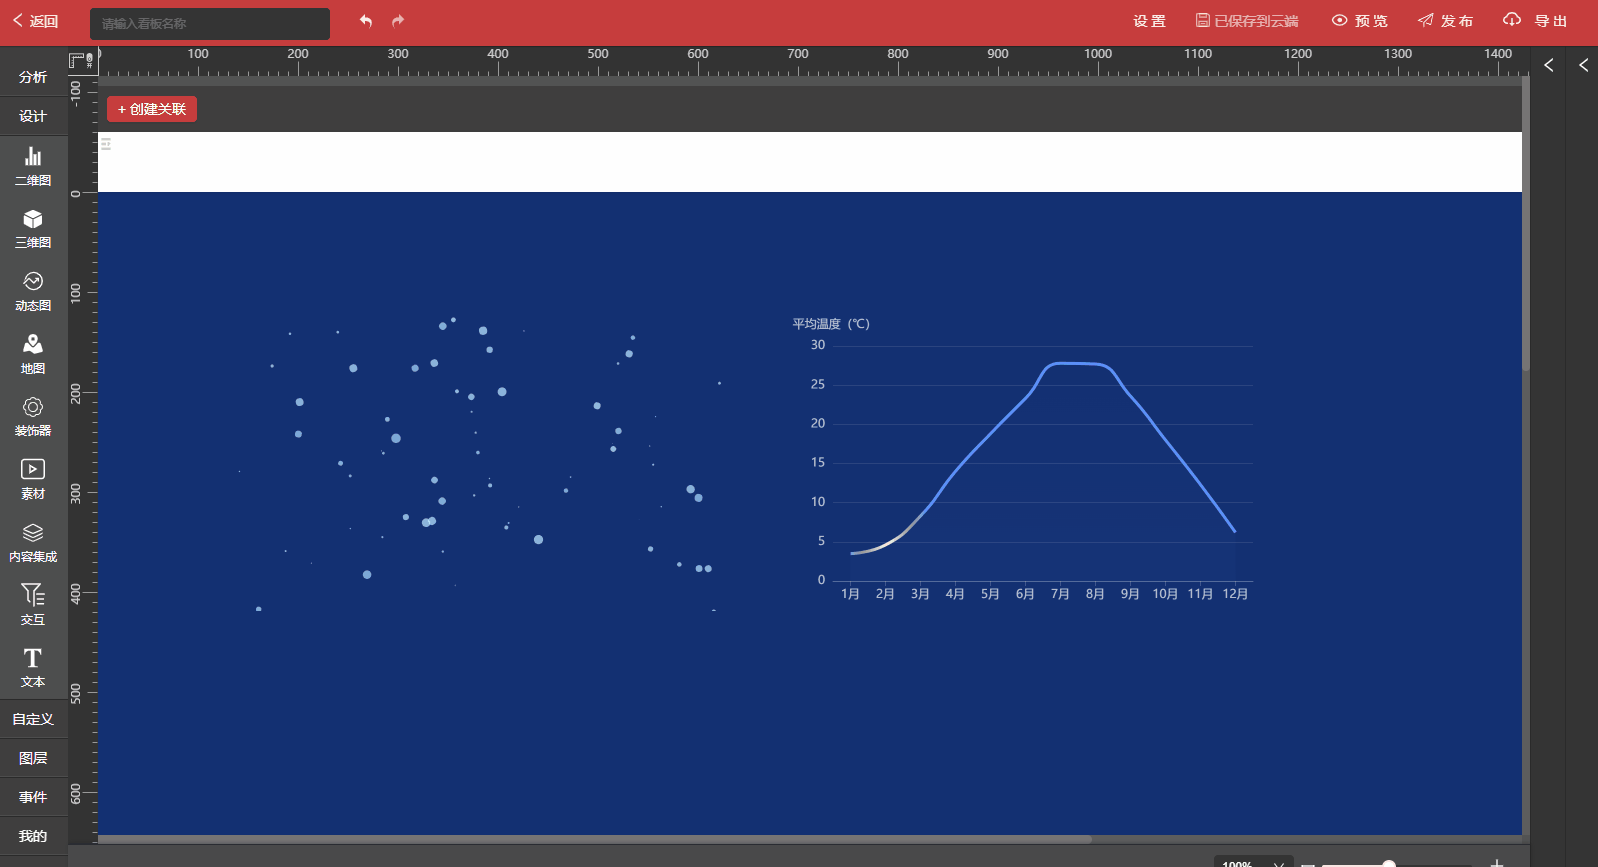1598x867 pixels.
Task: Click the undo arrow in top bar
Action: pos(366,21)
